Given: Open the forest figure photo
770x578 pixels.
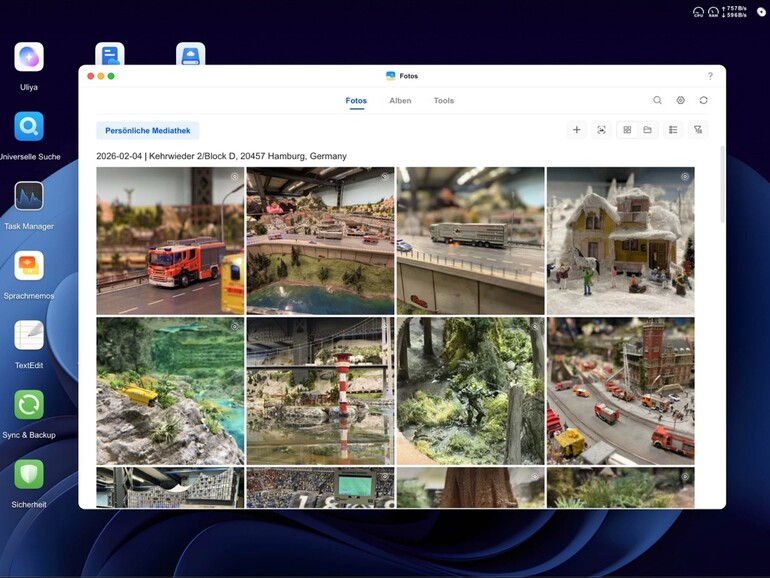Looking at the screenshot, I should [x=470, y=391].
